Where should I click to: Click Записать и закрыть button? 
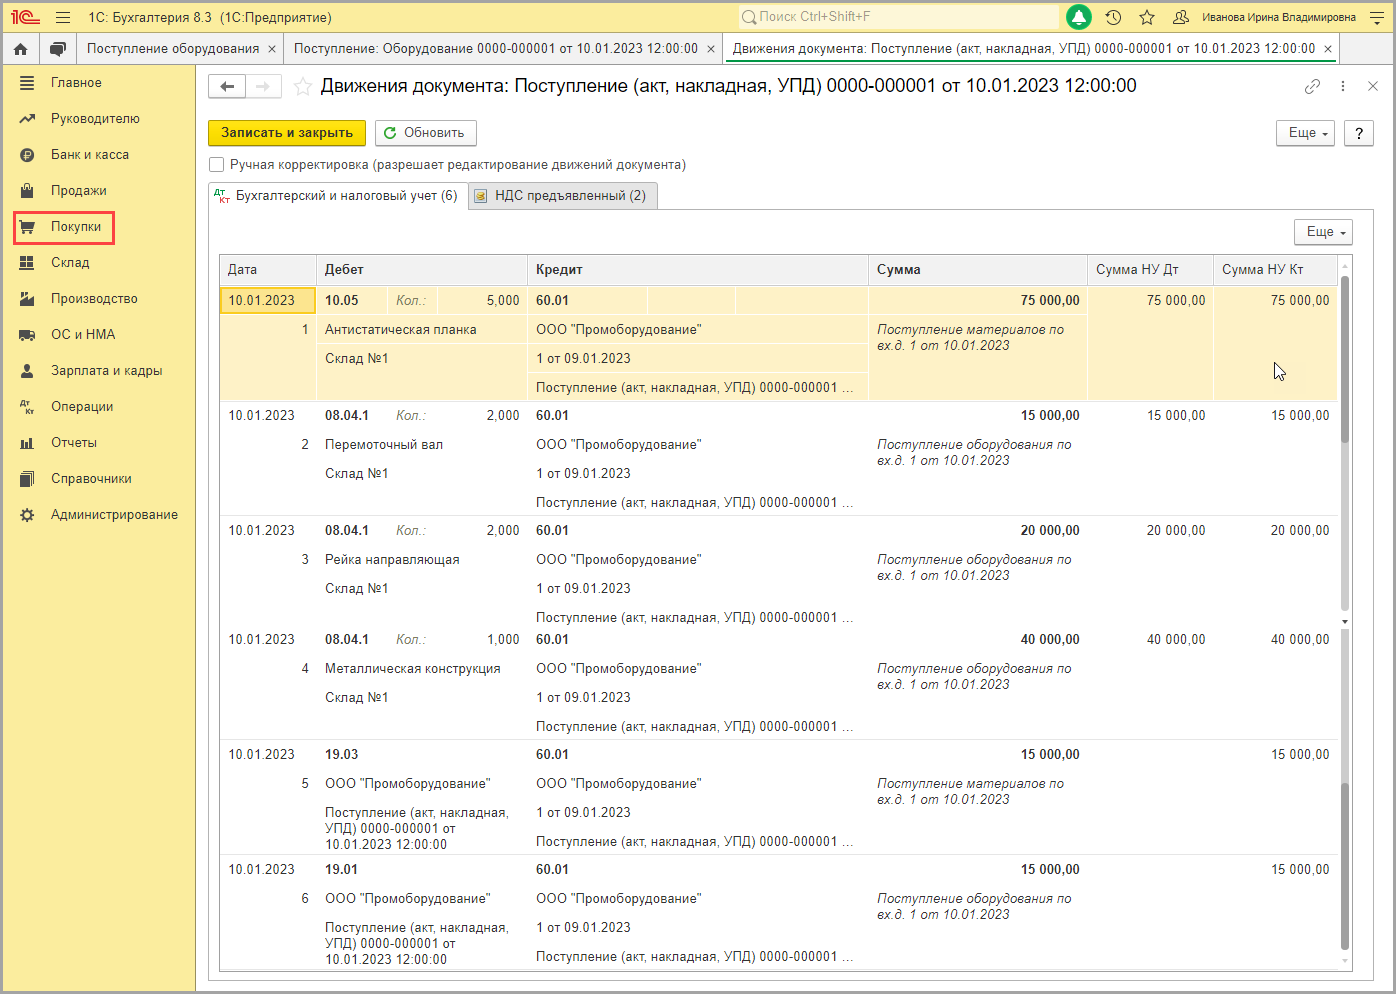pyautogui.click(x=287, y=133)
